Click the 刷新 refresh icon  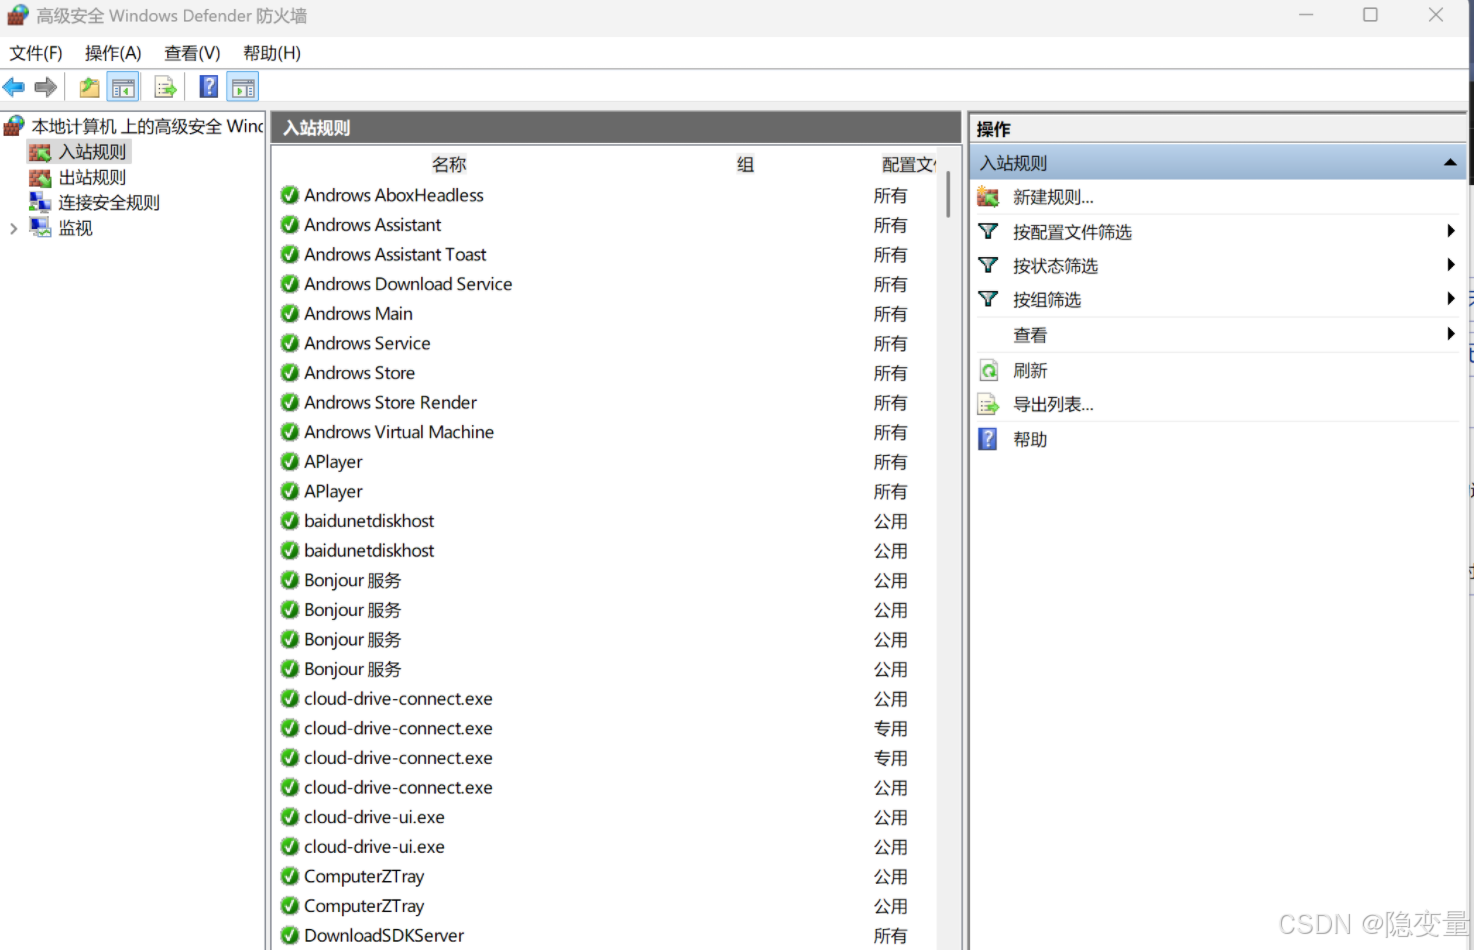[988, 370]
